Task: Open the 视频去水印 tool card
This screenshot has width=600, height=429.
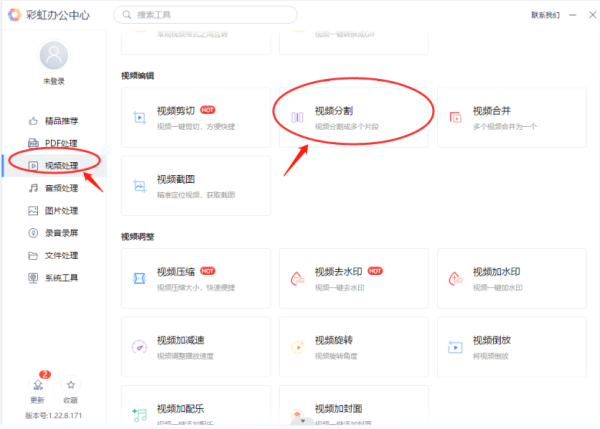Action: point(354,278)
